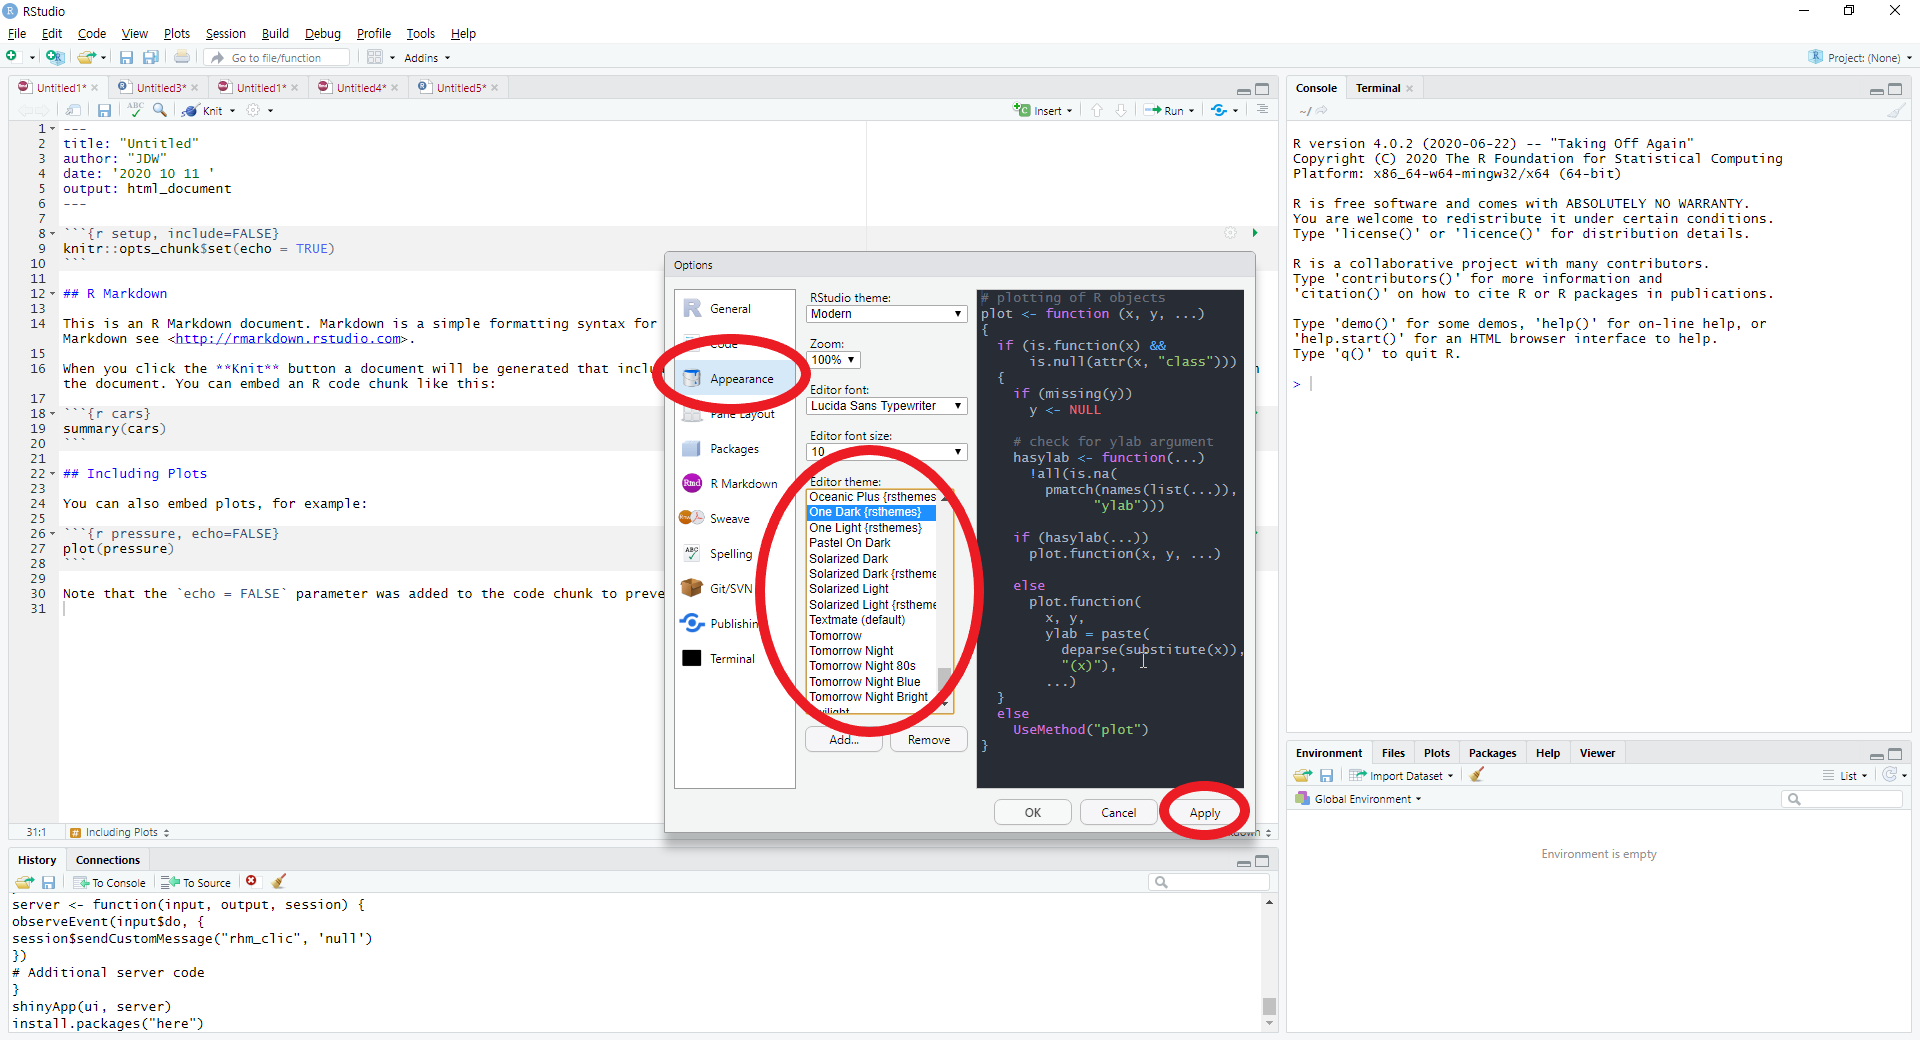Open Project (None) menu

(1860, 57)
